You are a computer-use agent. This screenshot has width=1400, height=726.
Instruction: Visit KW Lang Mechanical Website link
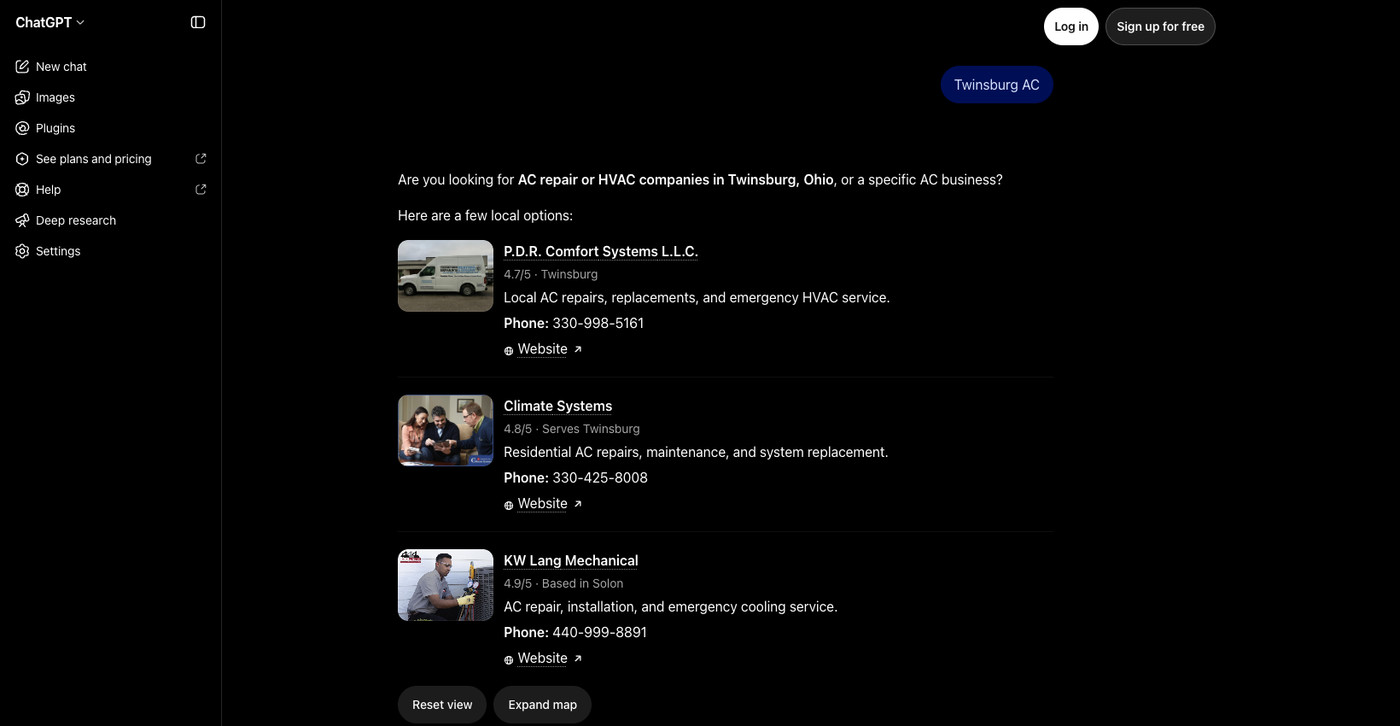[x=543, y=658]
